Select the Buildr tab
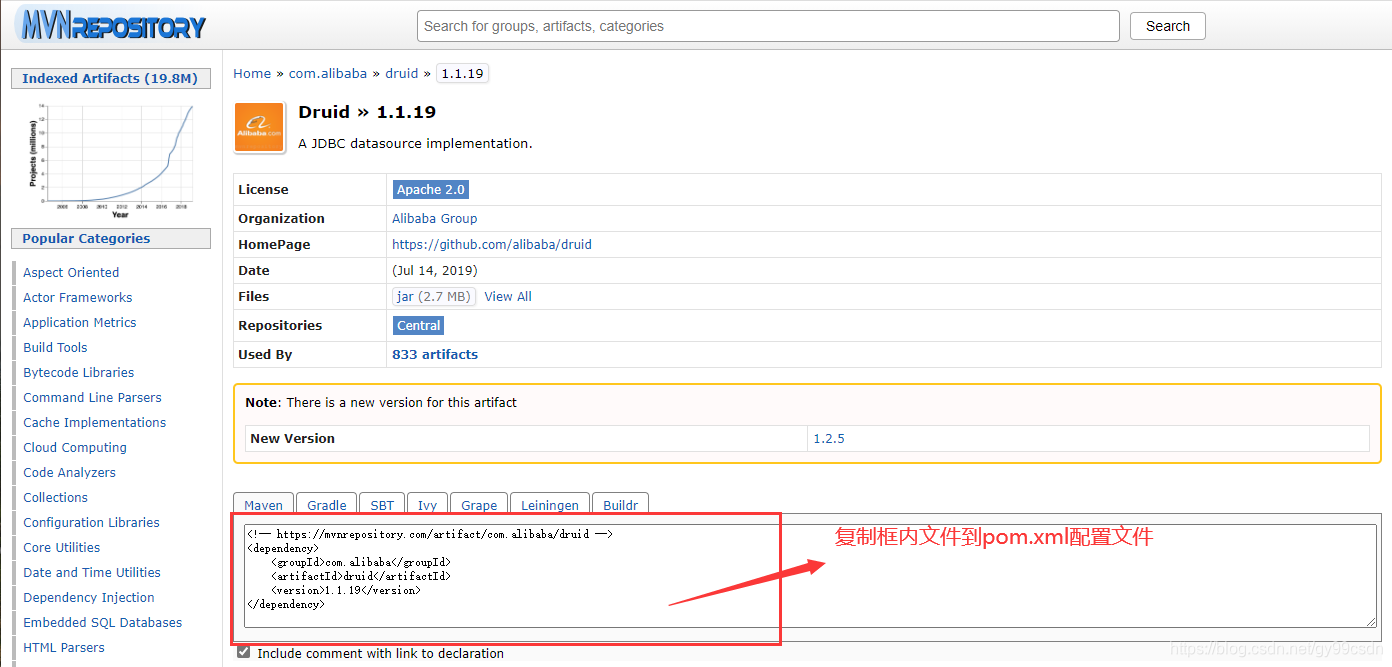Screen dimensions: 1392x667 (621, 505)
